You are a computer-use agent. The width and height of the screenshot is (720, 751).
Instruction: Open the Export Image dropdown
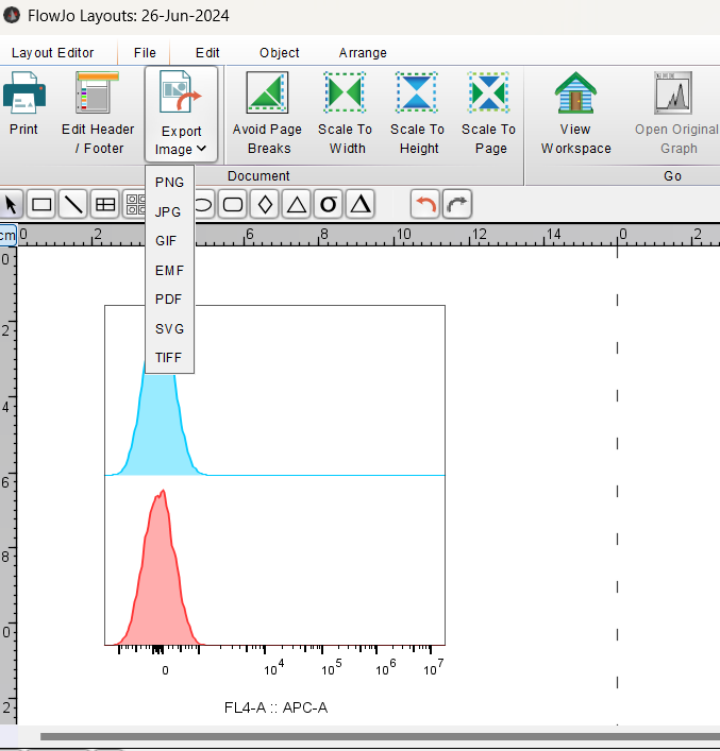(x=181, y=114)
